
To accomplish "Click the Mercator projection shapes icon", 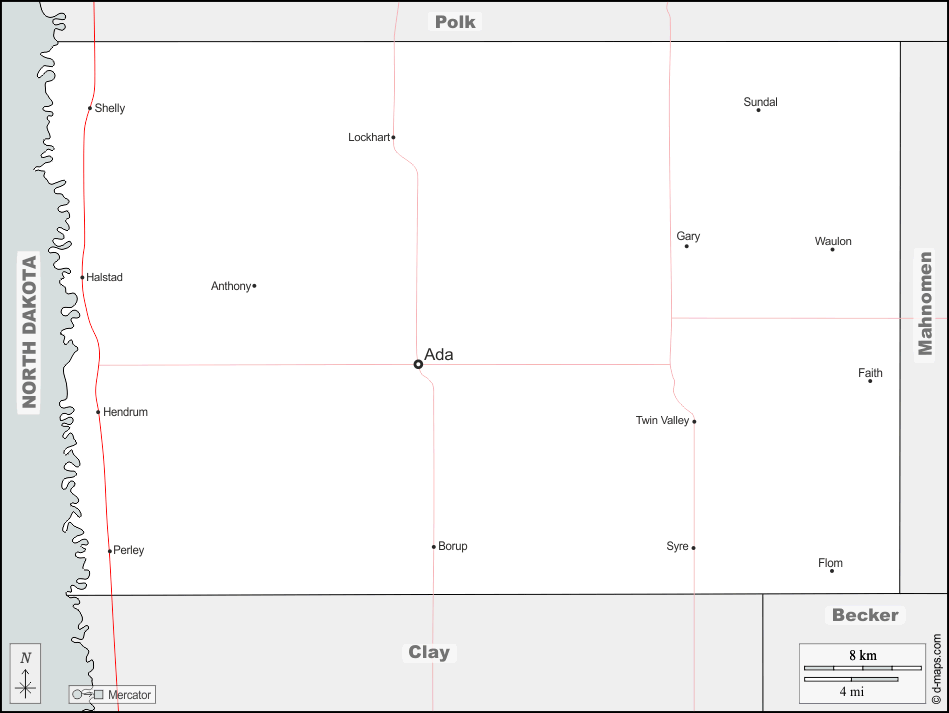I will pyautogui.click(x=87, y=694).
